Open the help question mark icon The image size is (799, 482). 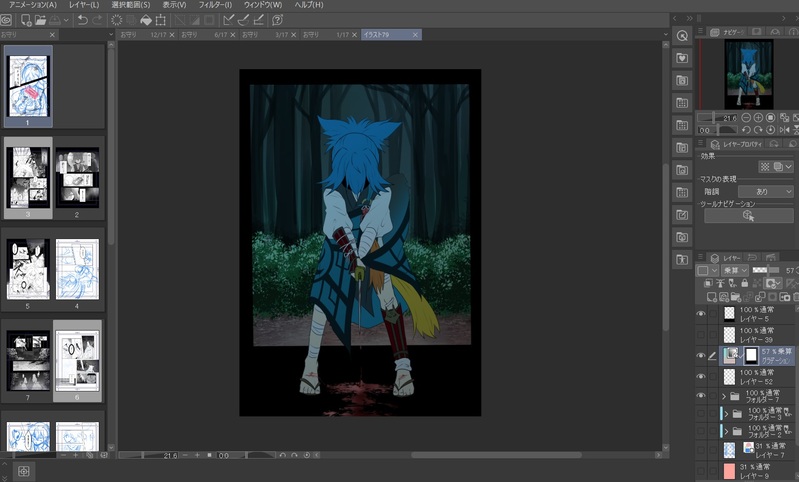coord(277,20)
